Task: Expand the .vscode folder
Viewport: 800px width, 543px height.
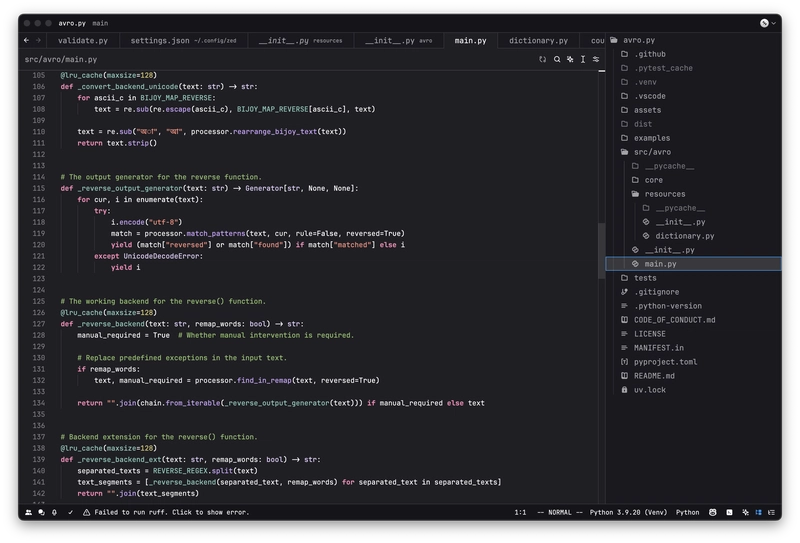Action: click(x=693, y=96)
